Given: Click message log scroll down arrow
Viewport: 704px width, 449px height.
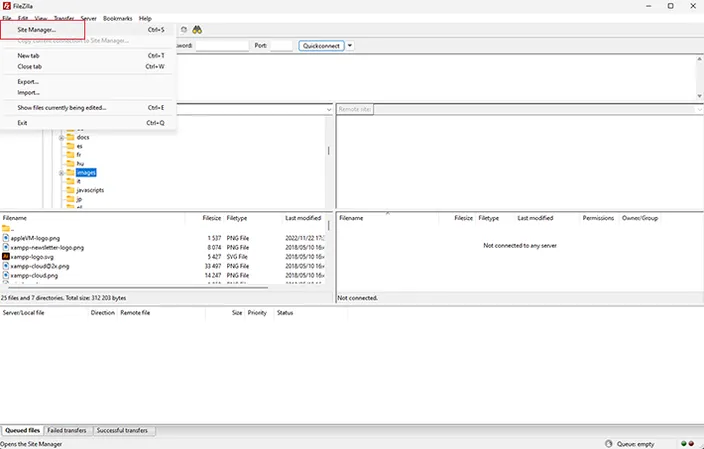Looking at the screenshot, I should coord(700,96).
